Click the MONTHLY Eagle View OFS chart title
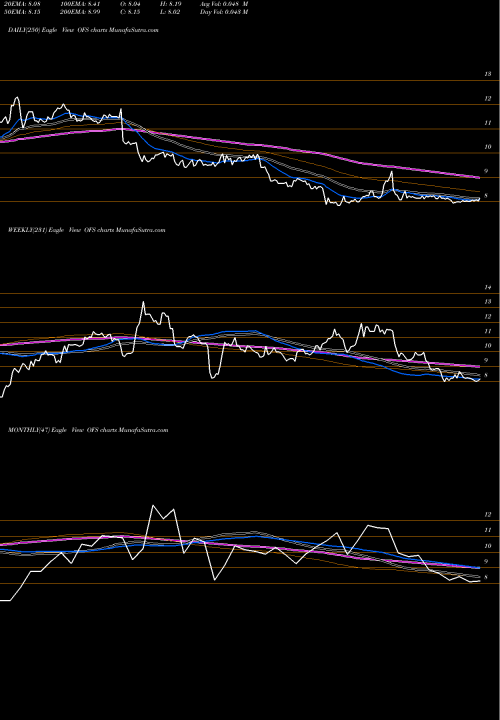The width and height of the screenshot is (500, 720). 88,430
